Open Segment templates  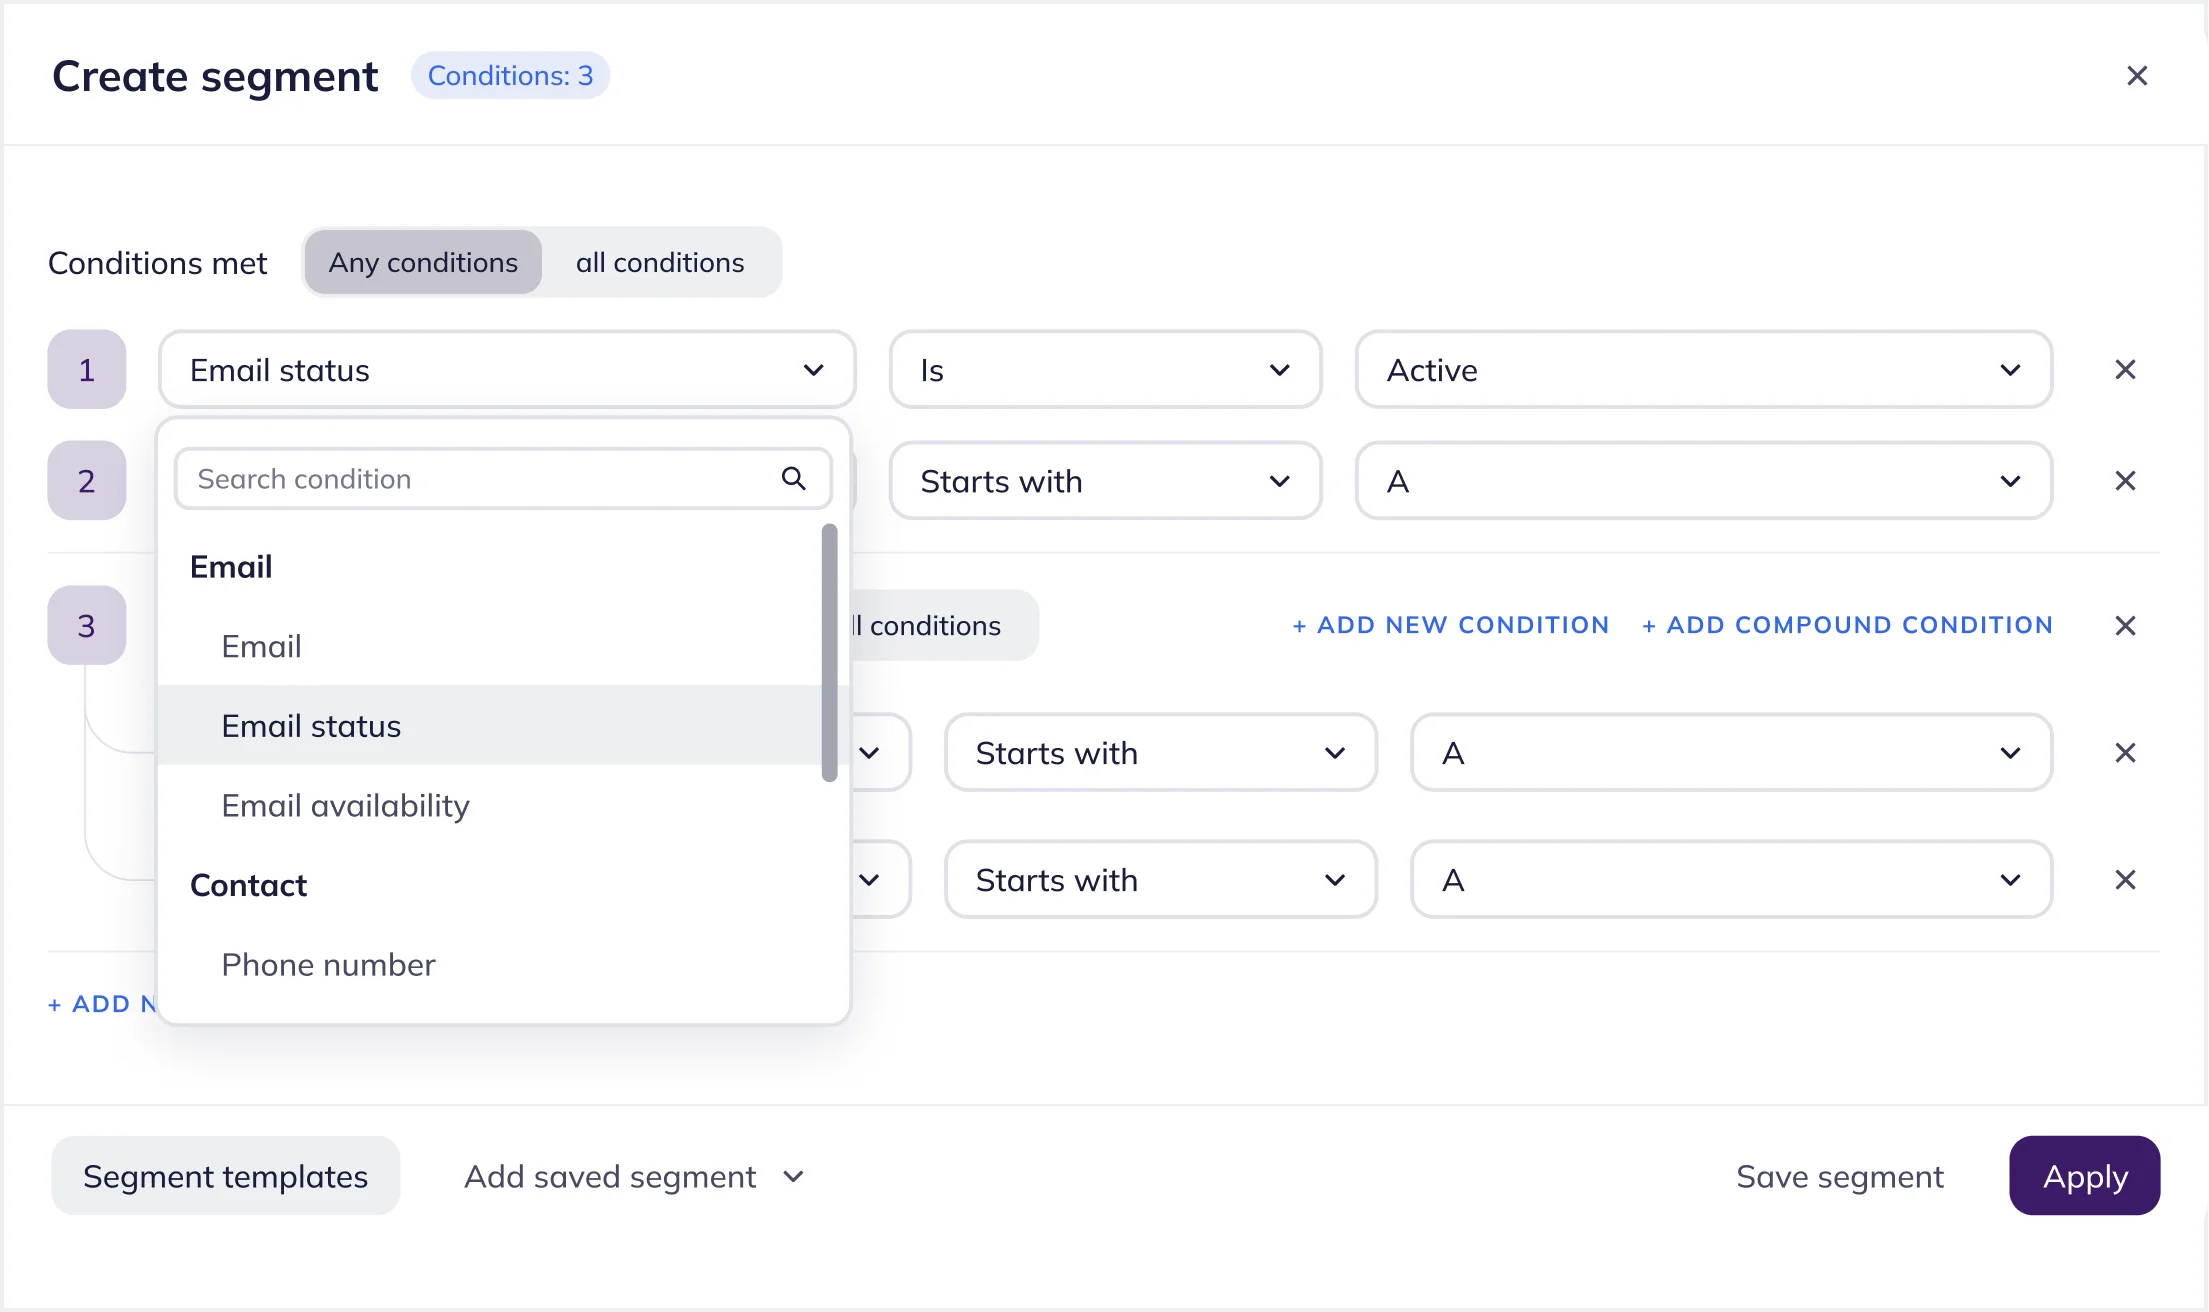(225, 1176)
